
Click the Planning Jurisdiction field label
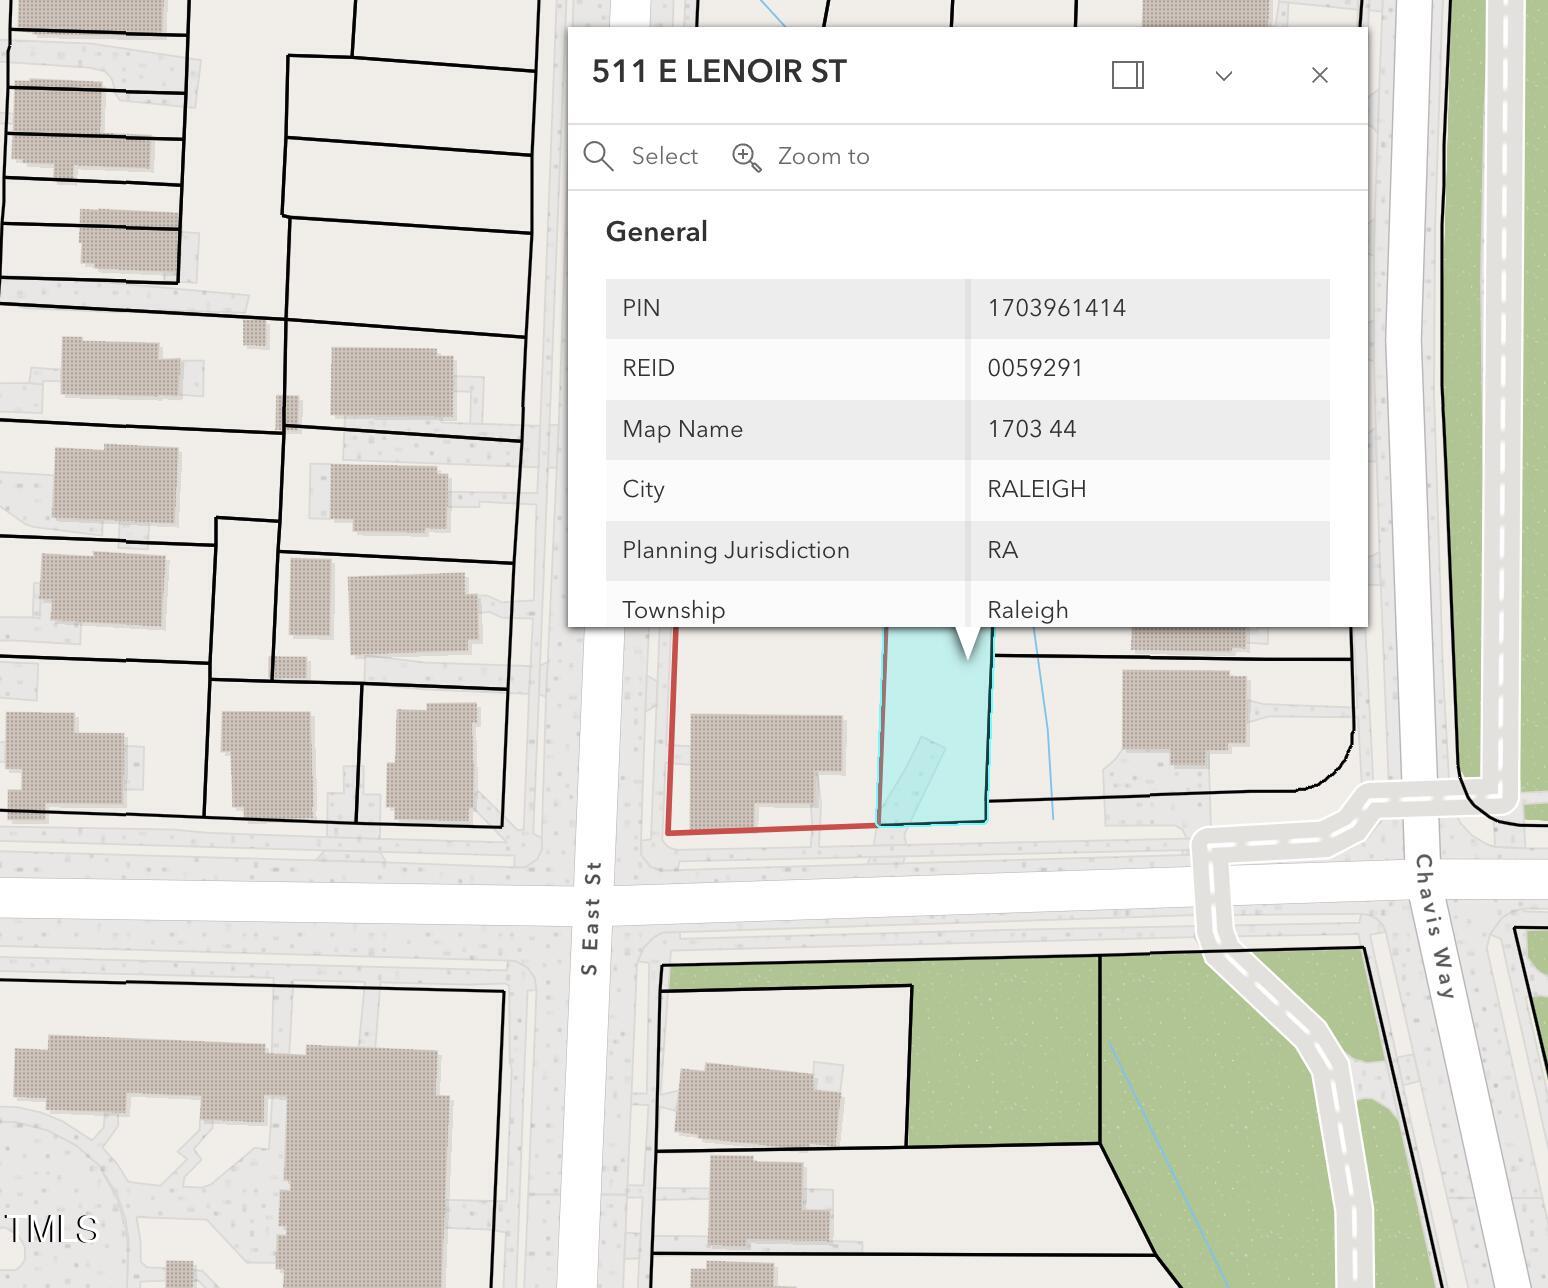(735, 550)
